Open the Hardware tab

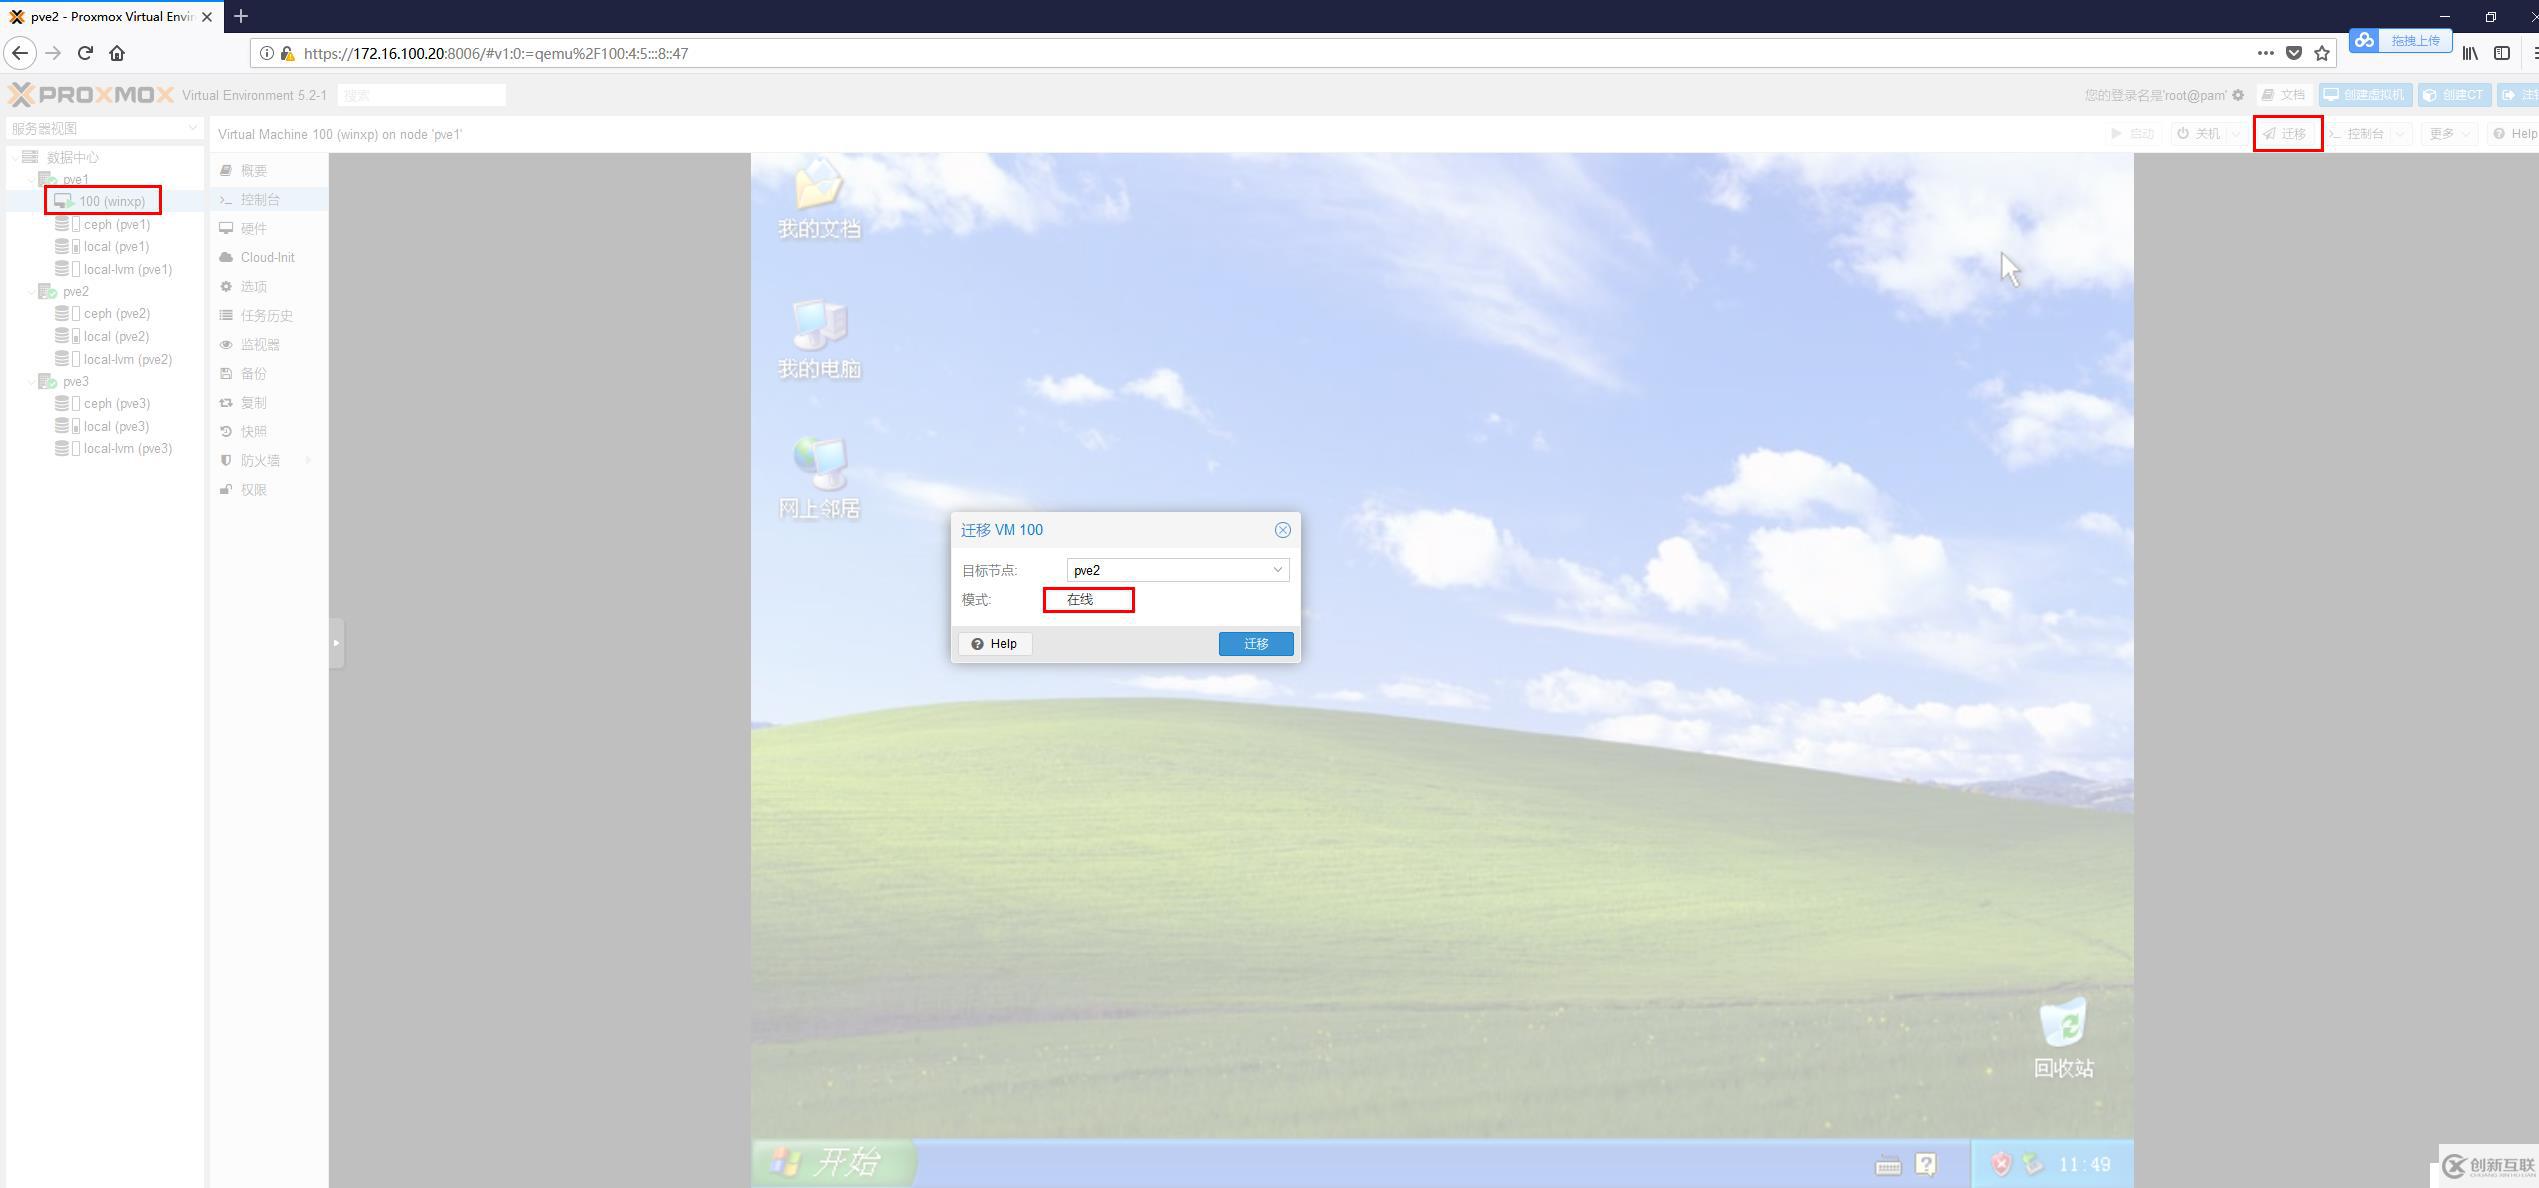coord(253,229)
